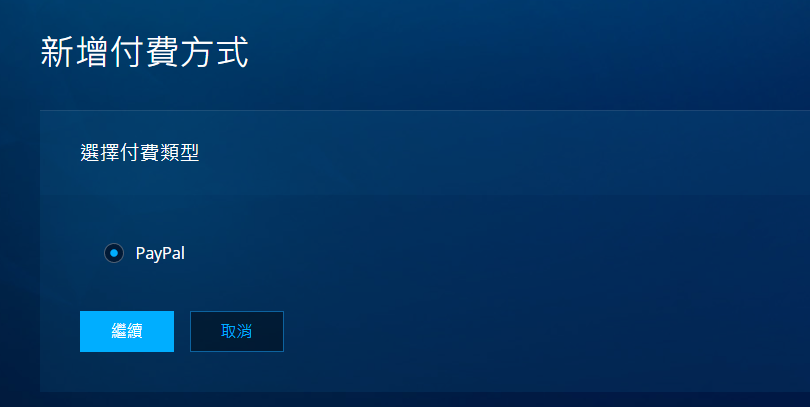Screen dimensions: 810x407
Task: Click the 選擇付費類型 section title
Action: [139, 152]
